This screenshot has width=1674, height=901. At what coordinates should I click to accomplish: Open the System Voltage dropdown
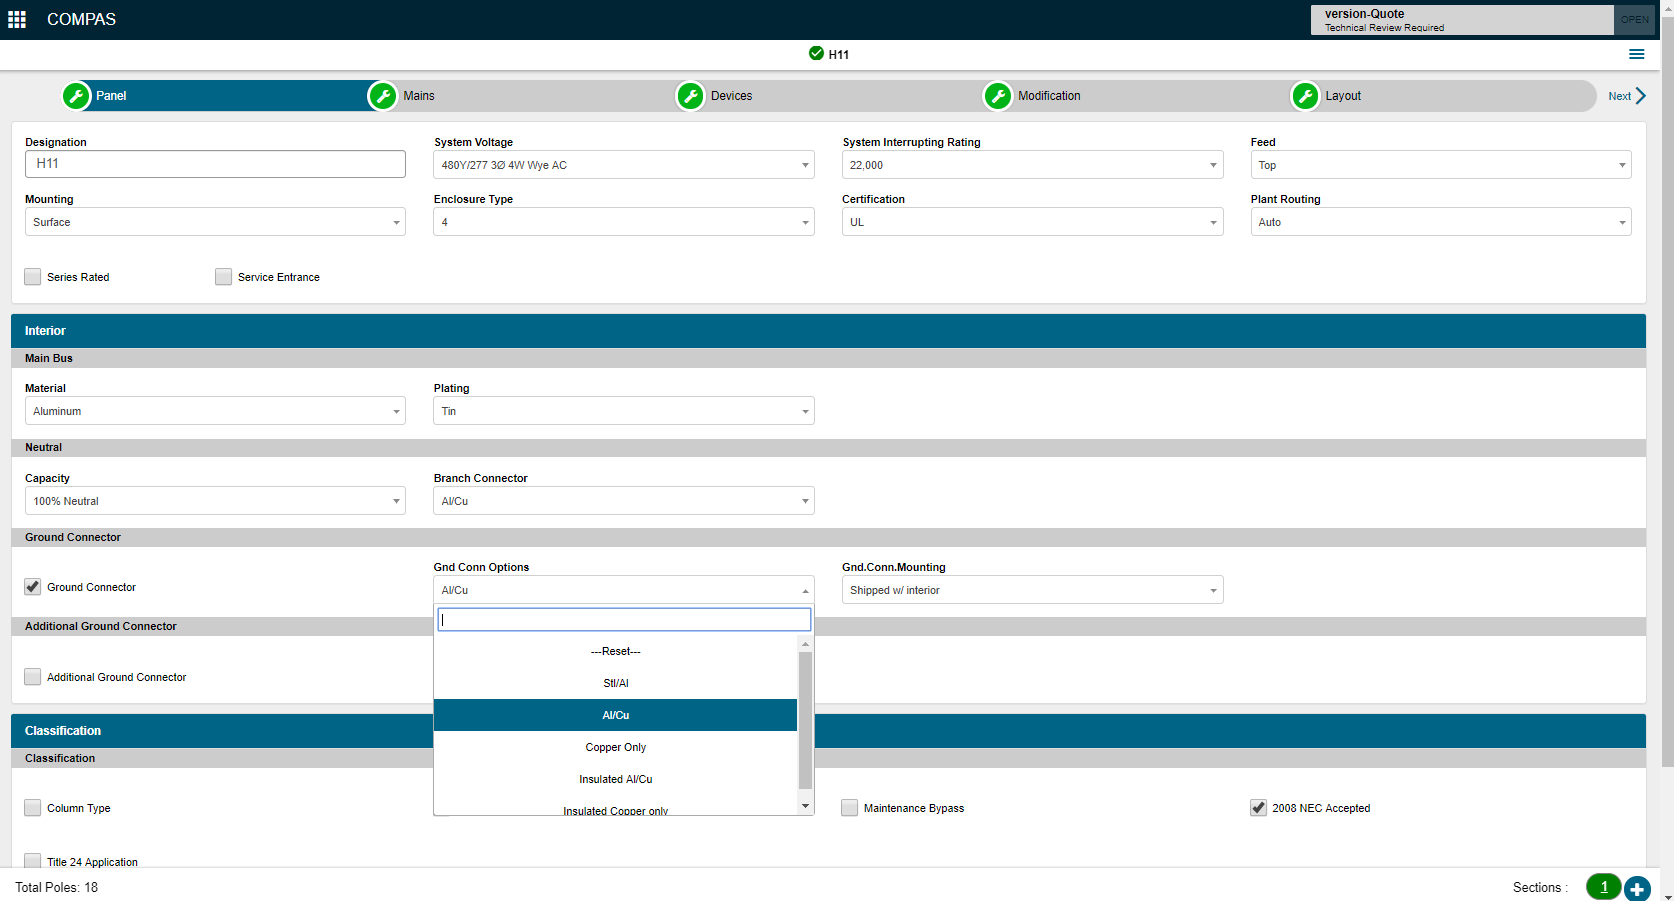pos(623,165)
